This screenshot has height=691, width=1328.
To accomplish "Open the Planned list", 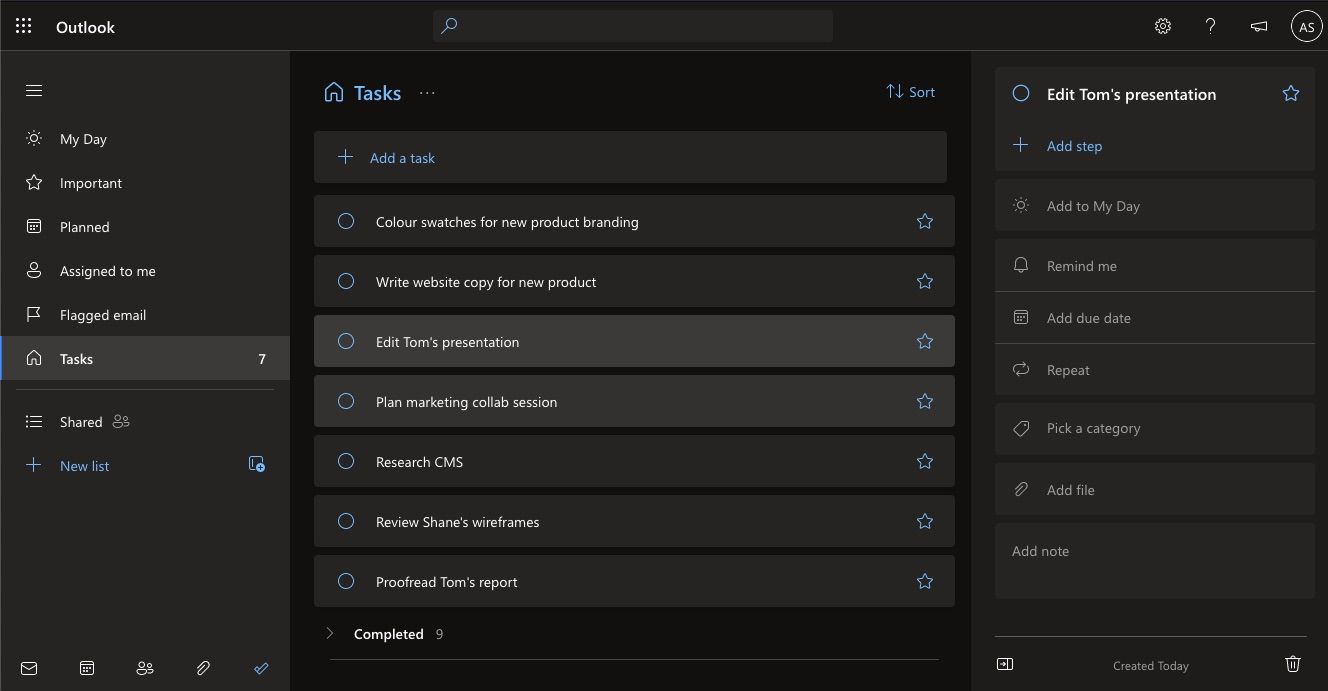I will click(85, 227).
